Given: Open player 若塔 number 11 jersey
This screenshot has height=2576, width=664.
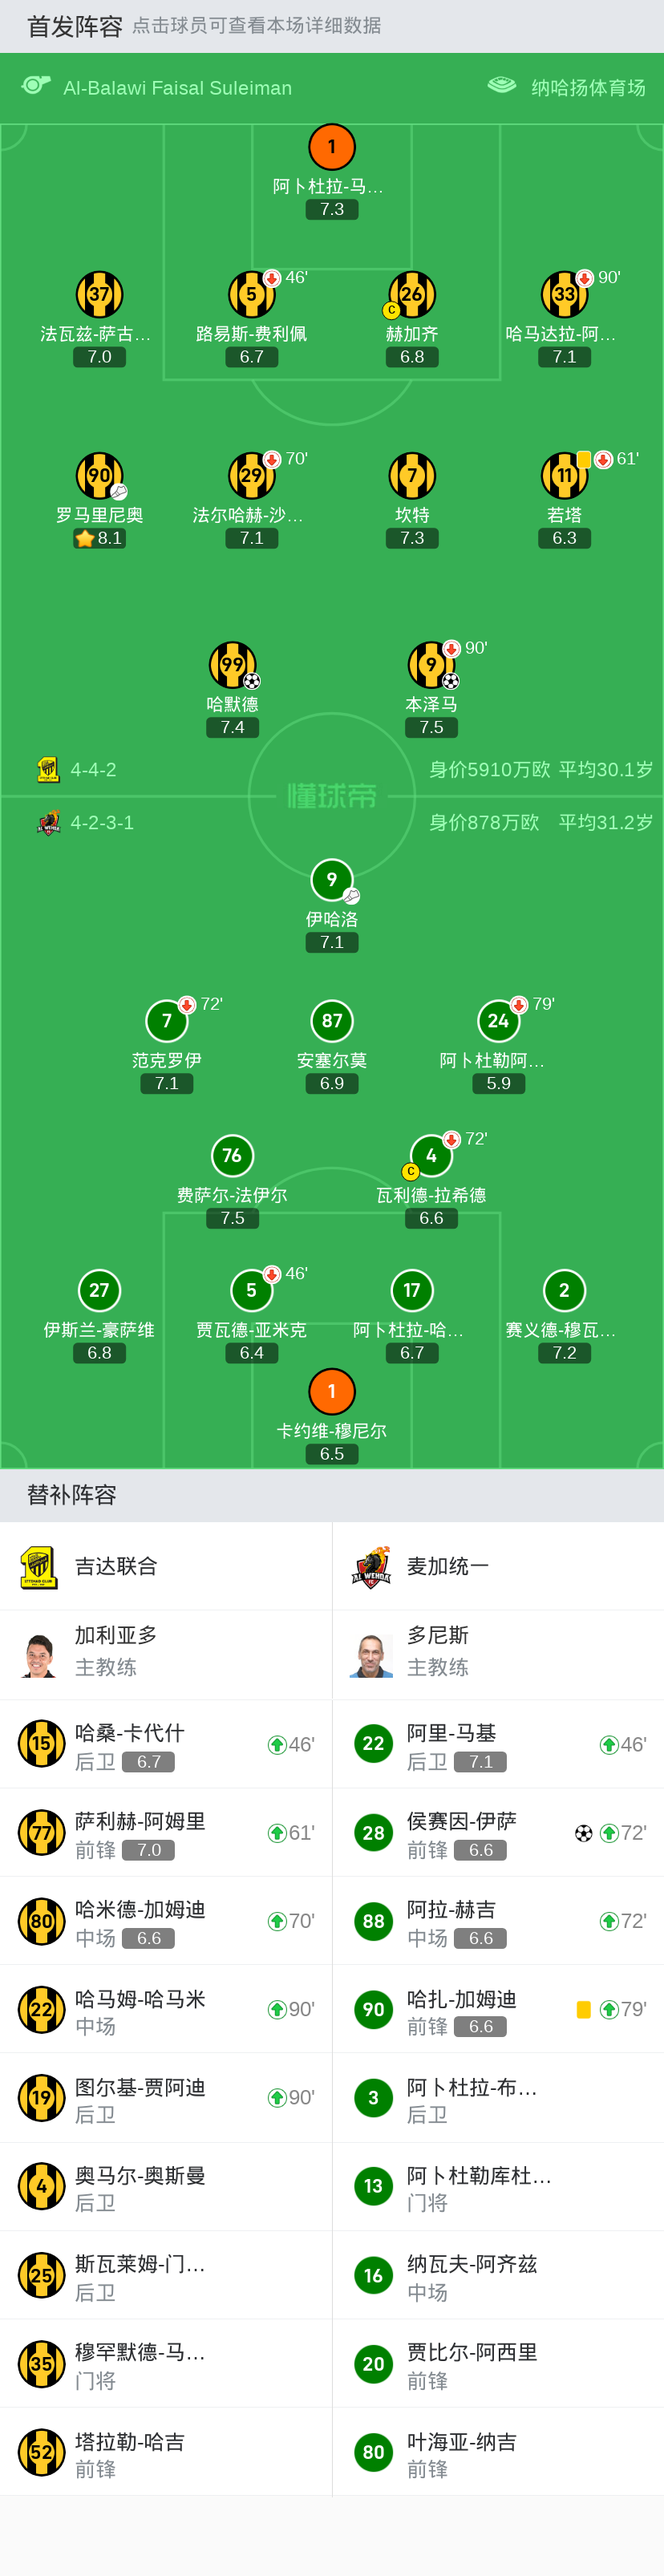Looking at the screenshot, I should click(564, 475).
